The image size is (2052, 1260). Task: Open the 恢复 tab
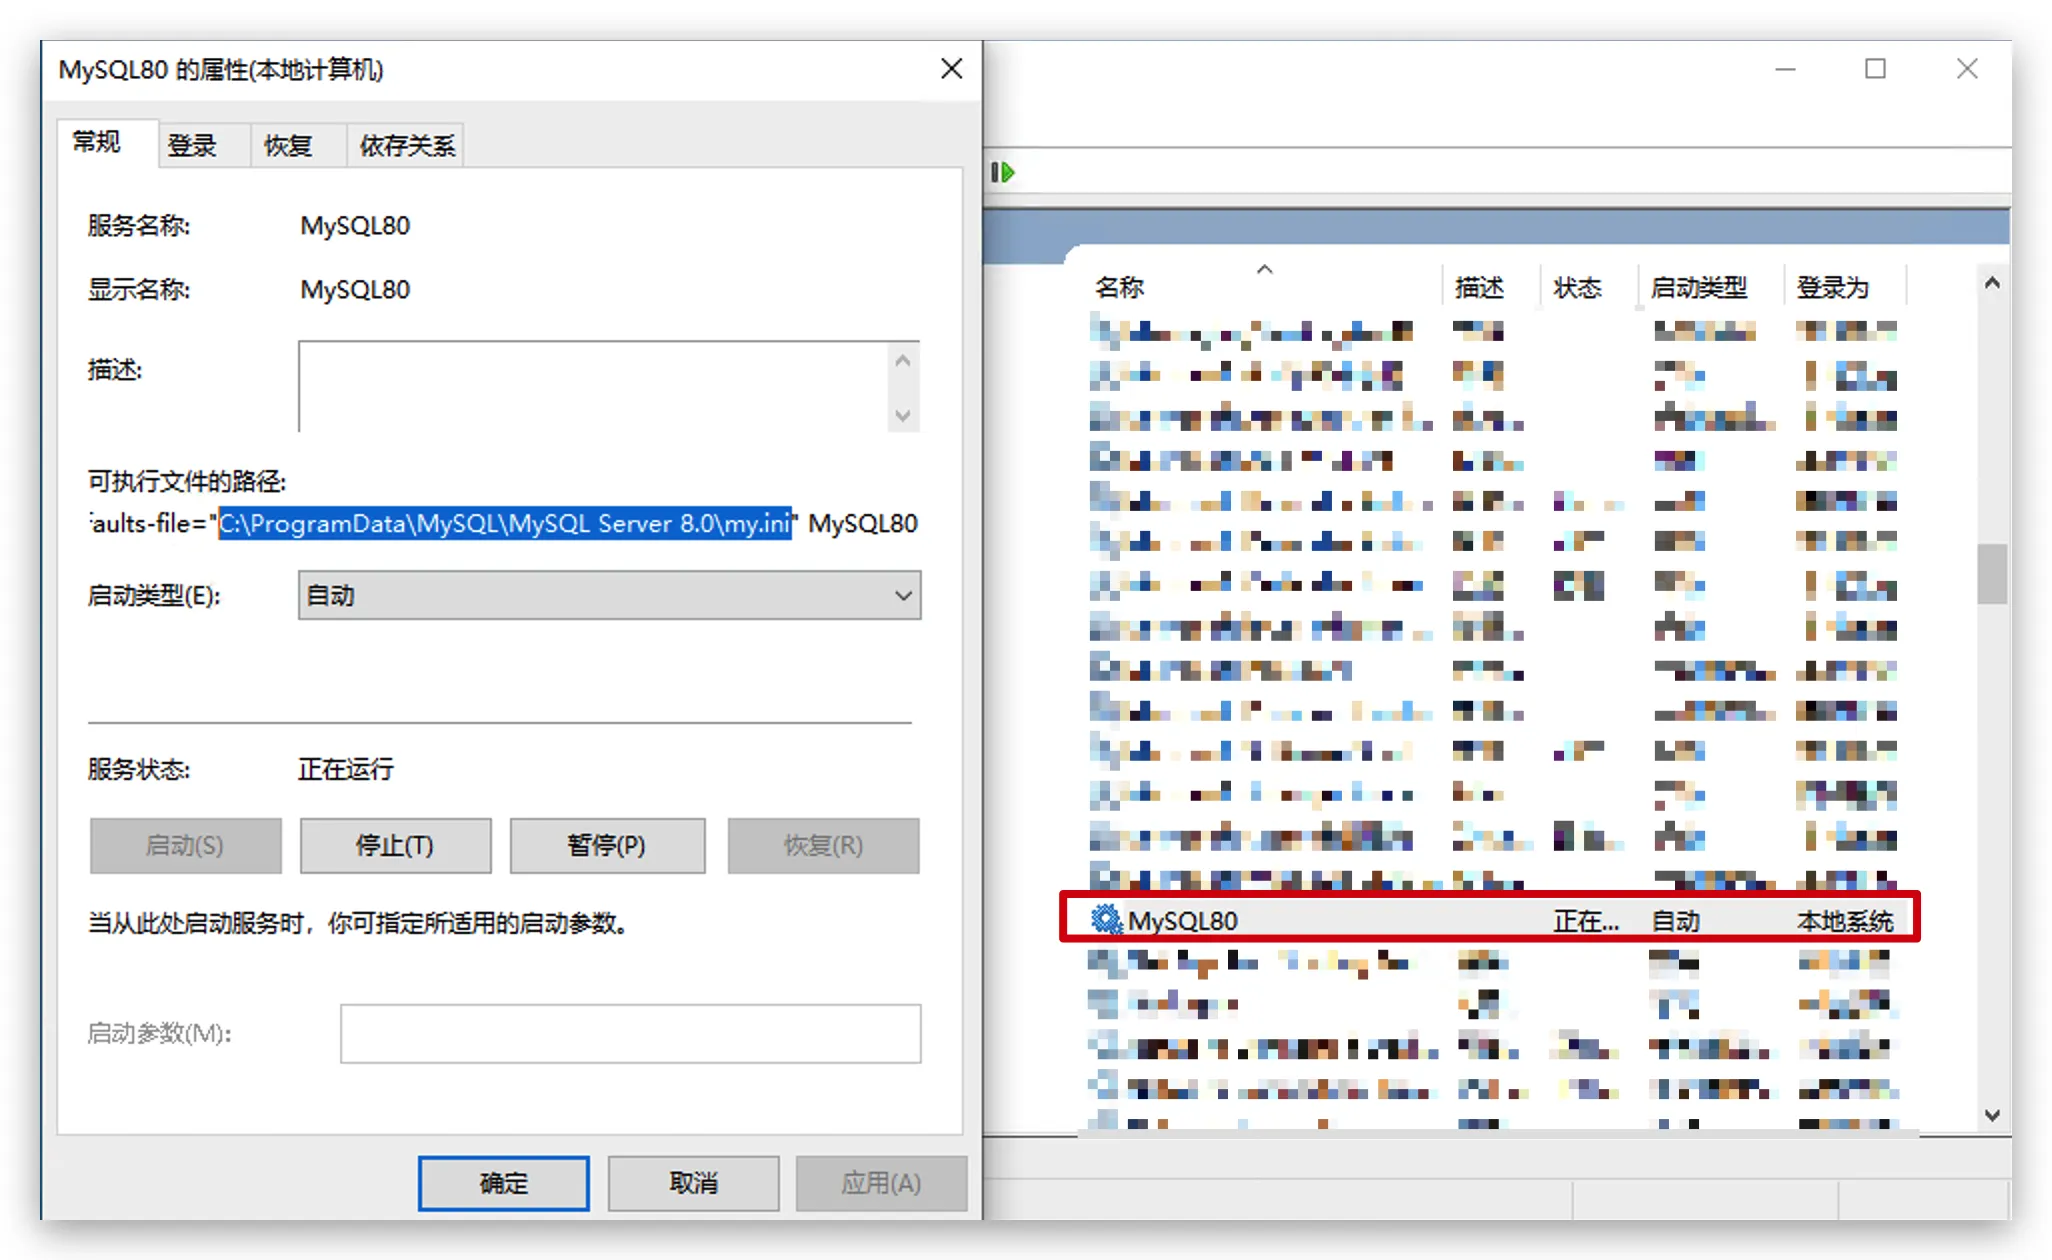point(288,146)
